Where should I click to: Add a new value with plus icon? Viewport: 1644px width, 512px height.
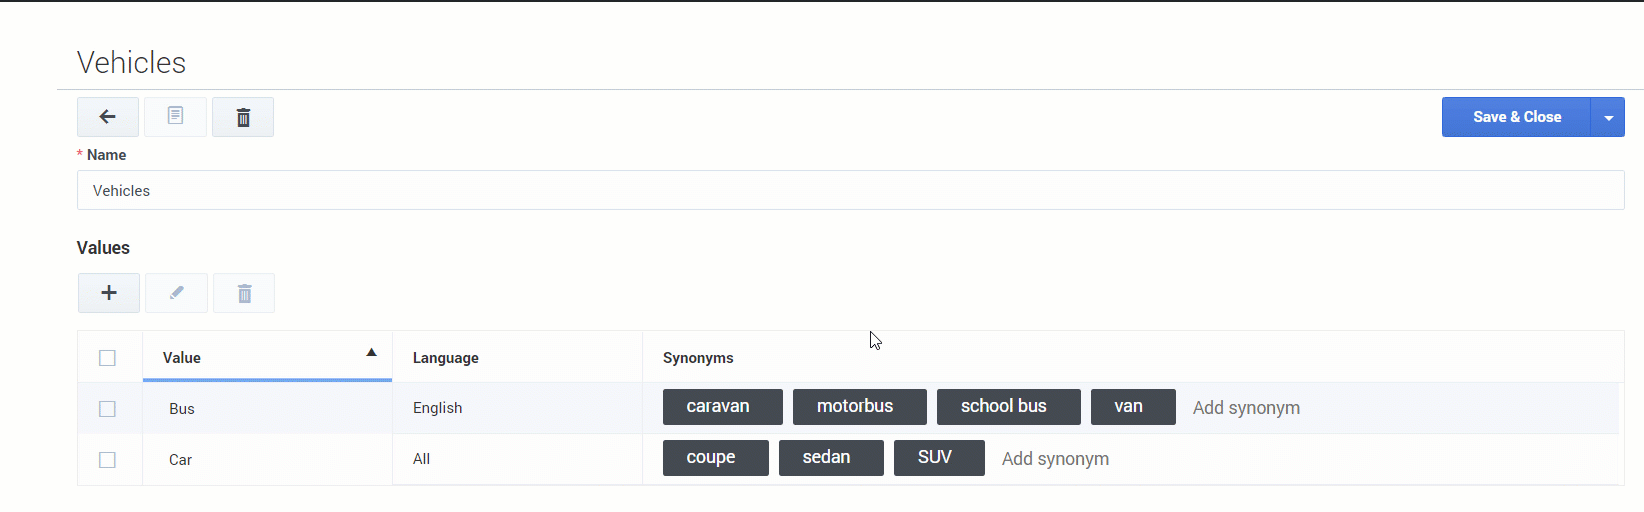pyautogui.click(x=109, y=293)
